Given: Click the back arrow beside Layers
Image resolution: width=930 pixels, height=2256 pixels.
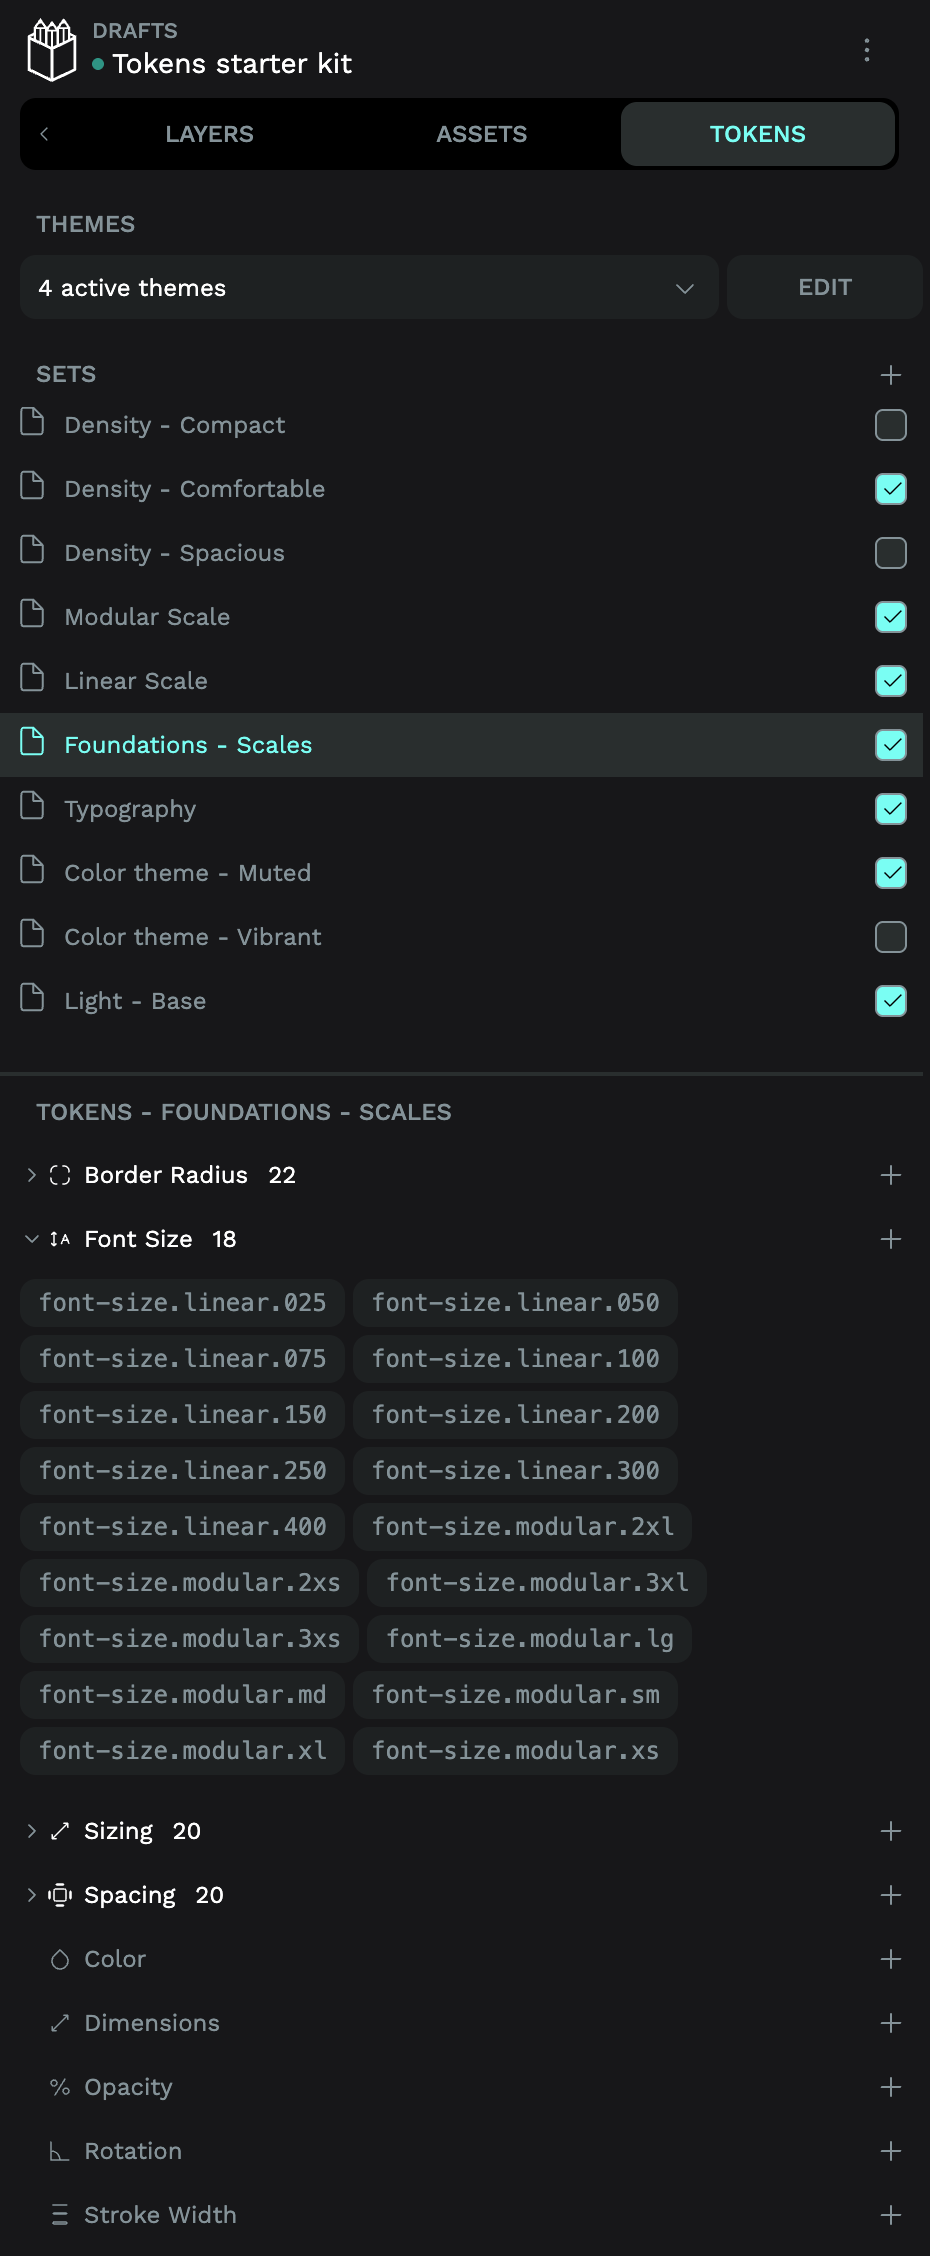Looking at the screenshot, I should 44,134.
